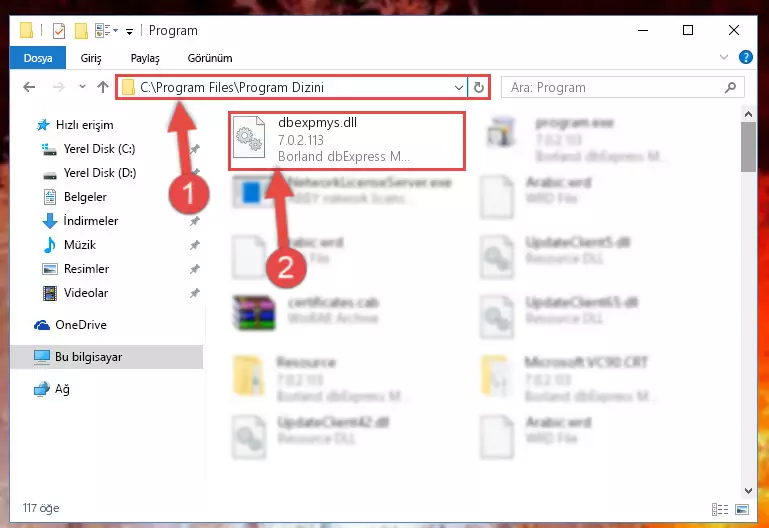Image resolution: width=769 pixels, height=528 pixels.
Task: Click the pin icon next to İndirmeler
Action: pyautogui.click(x=195, y=221)
